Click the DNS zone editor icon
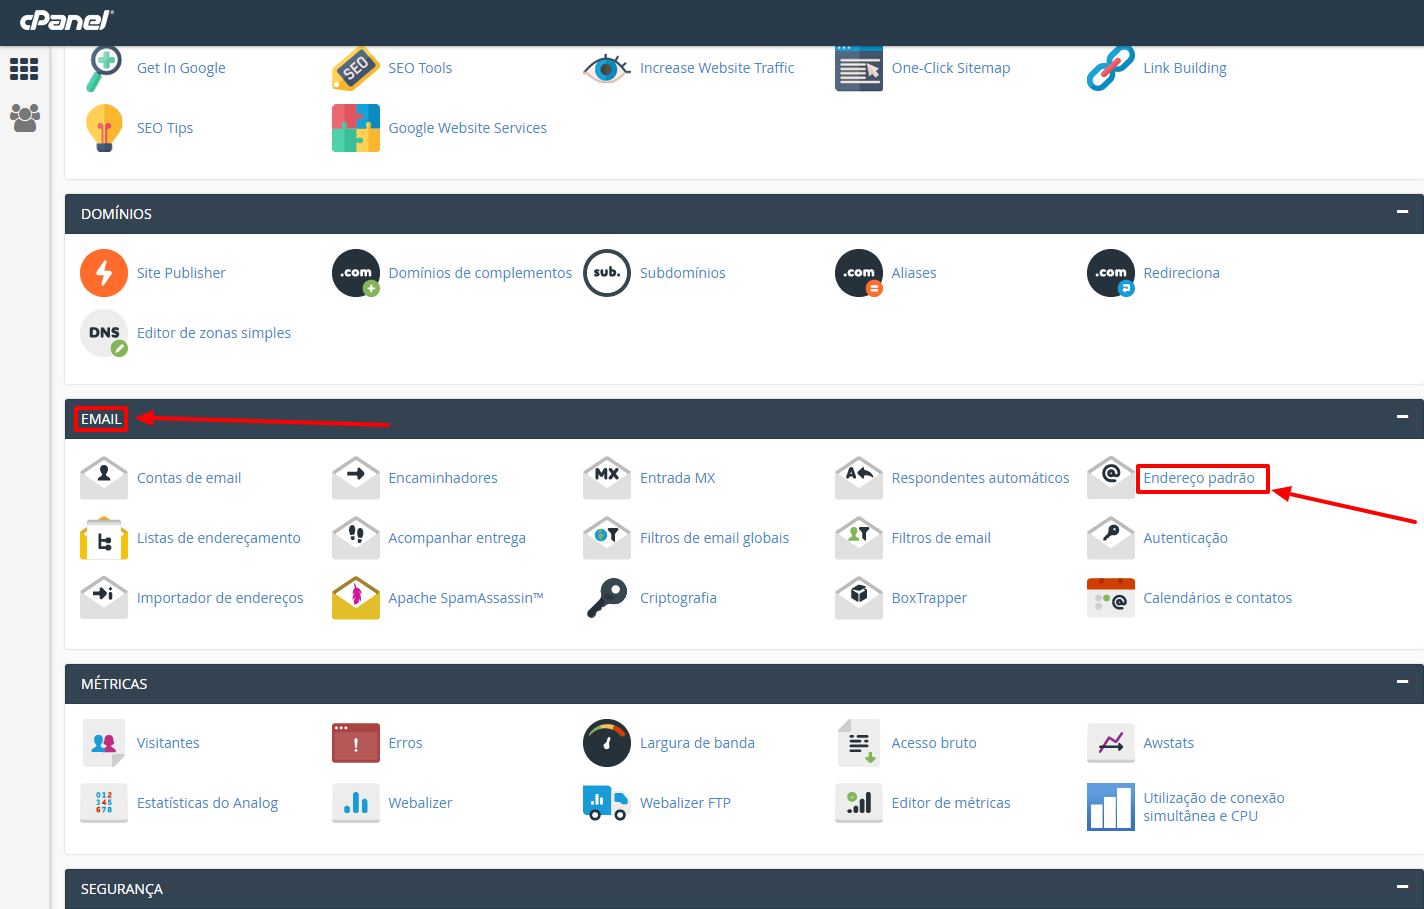1424x909 pixels. pos(104,333)
